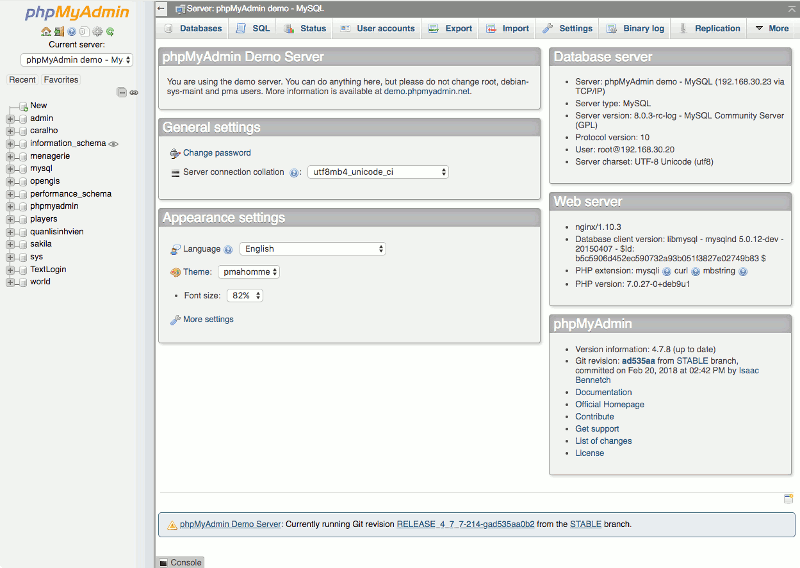
Task: Click the Change password link
Action: (x=217, y=153)
